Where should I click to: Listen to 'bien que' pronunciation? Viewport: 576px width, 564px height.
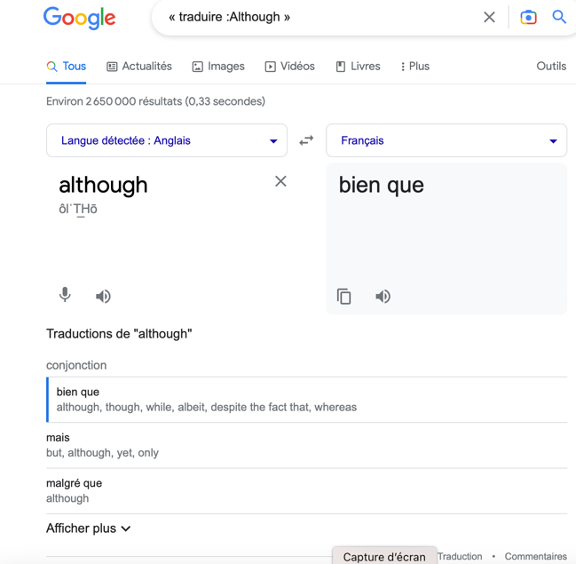(x=383, y=296)
